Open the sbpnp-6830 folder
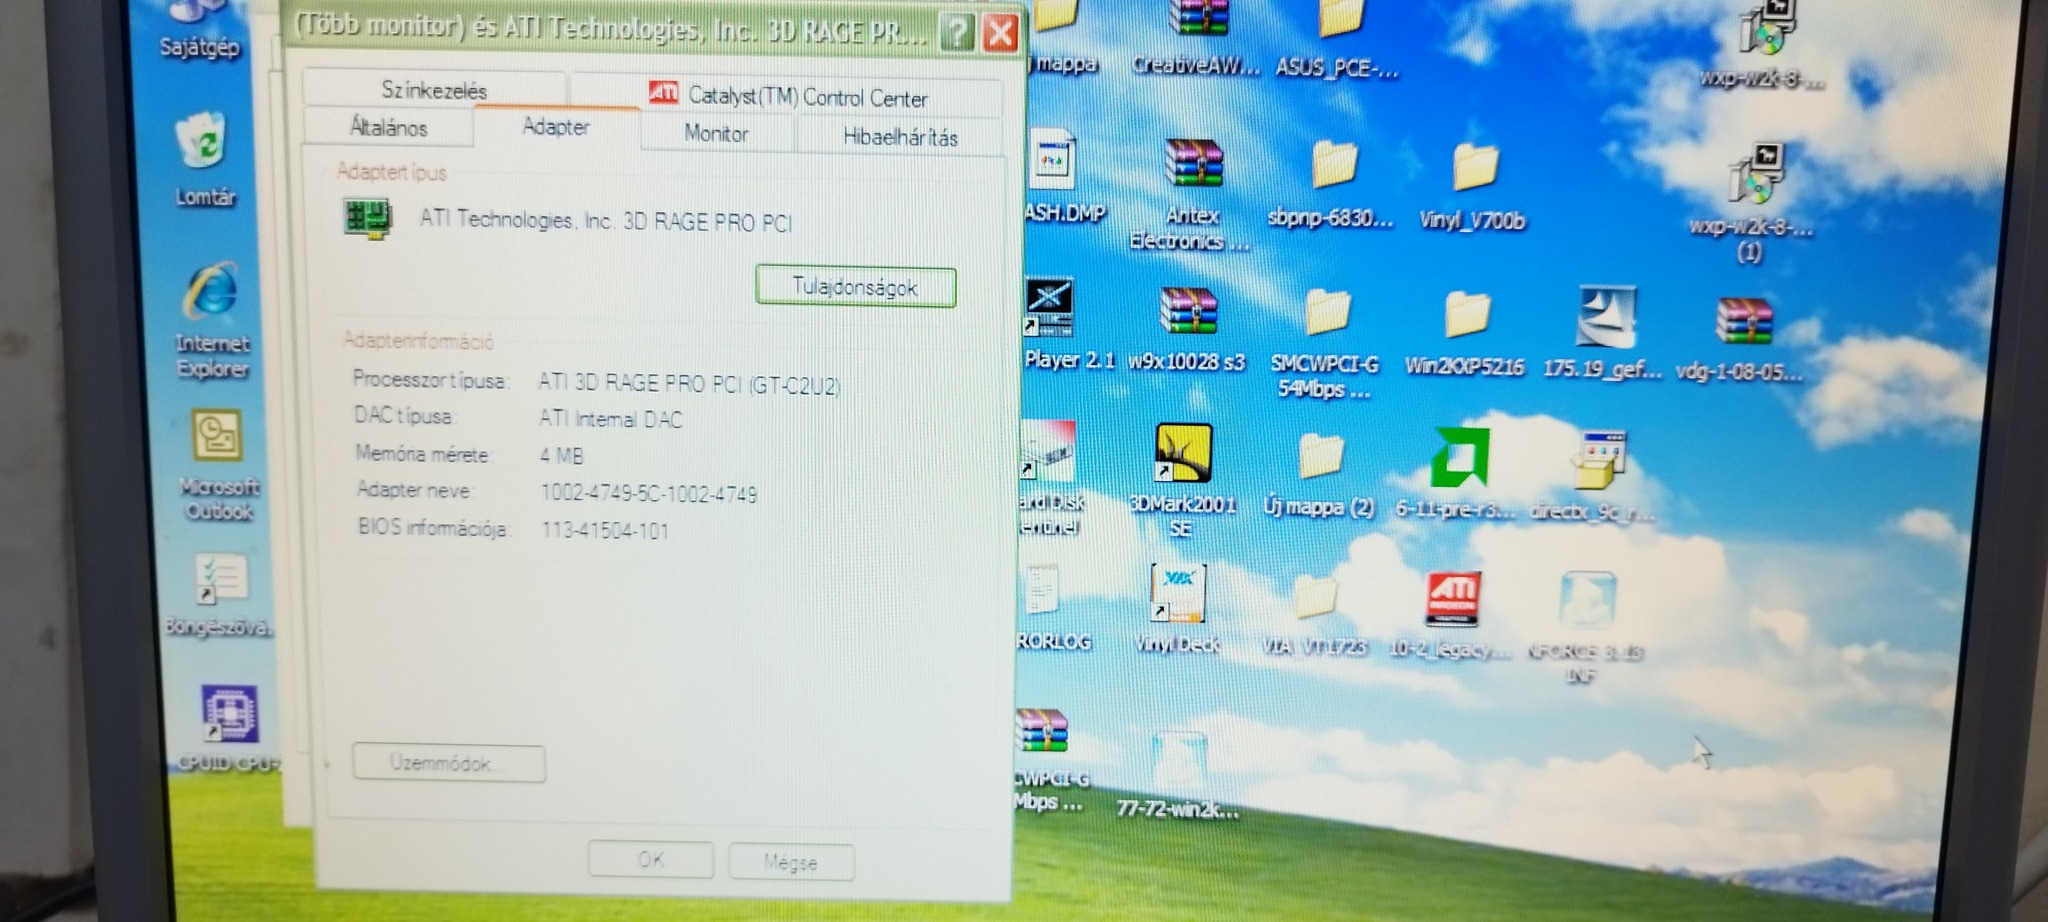2048x922 pixels. click(1330, 185)
